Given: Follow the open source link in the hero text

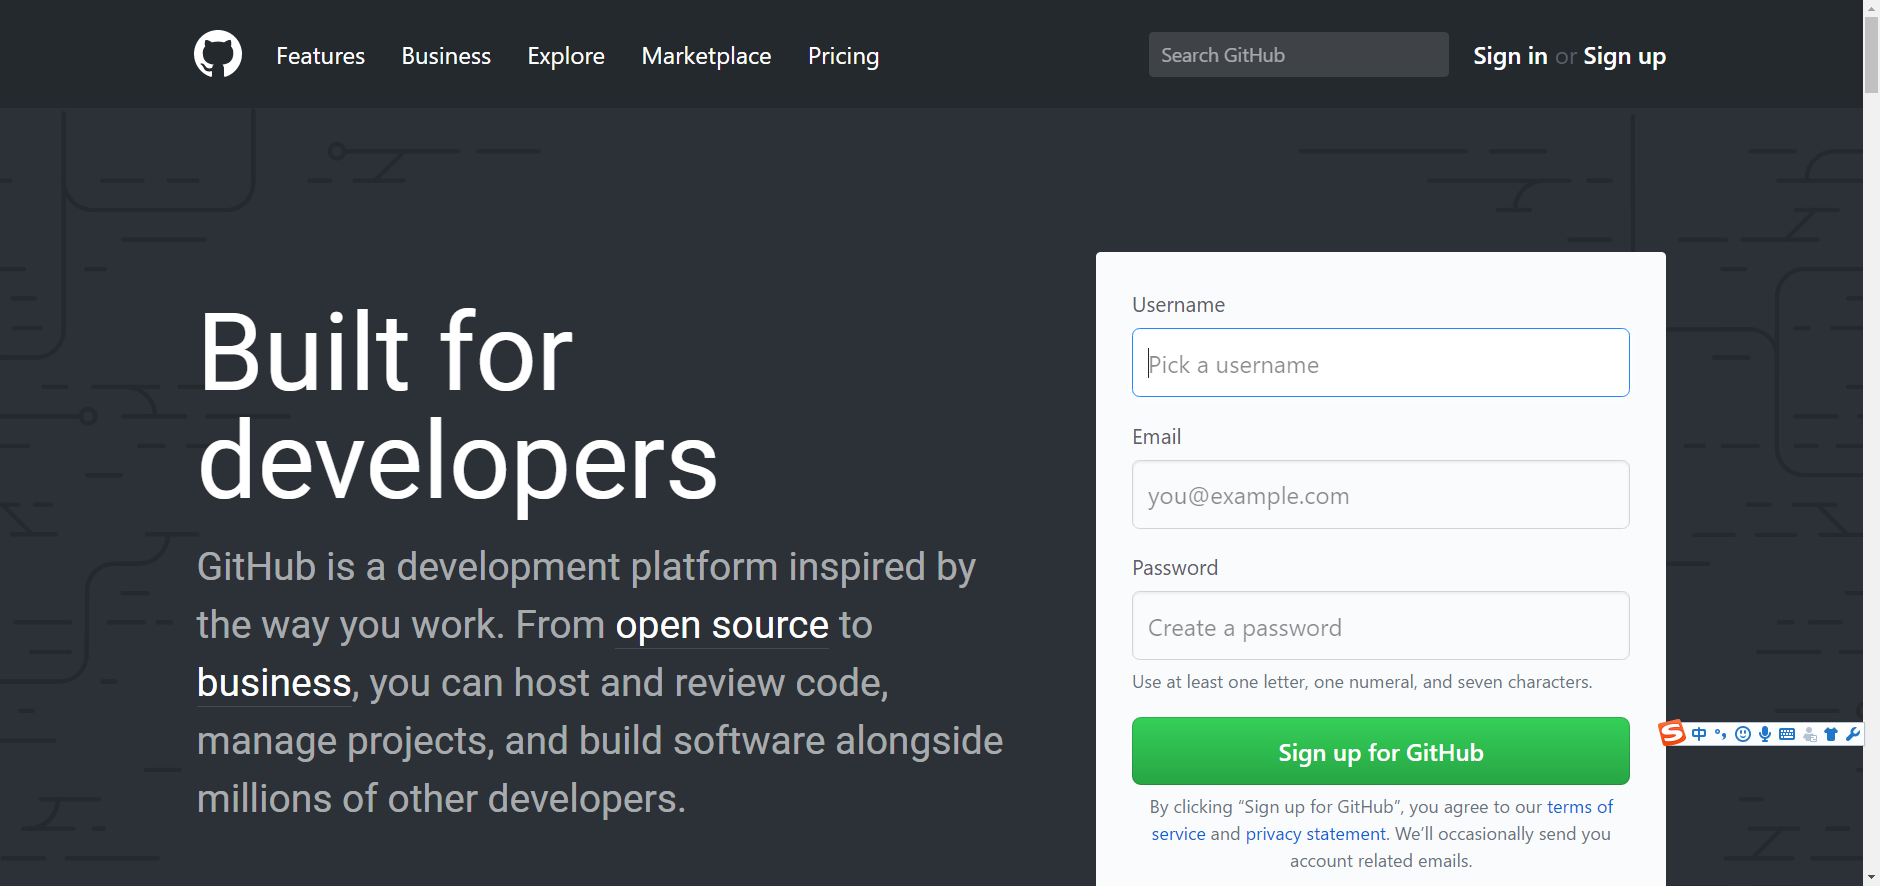Looking at the screenshot, I should point(722,625).
